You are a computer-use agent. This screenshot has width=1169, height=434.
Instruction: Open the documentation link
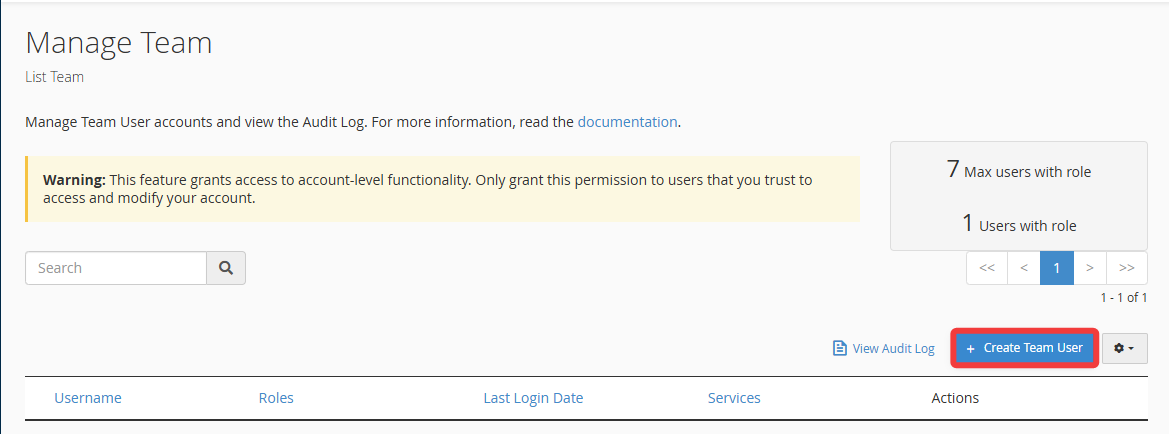(627, 122)
